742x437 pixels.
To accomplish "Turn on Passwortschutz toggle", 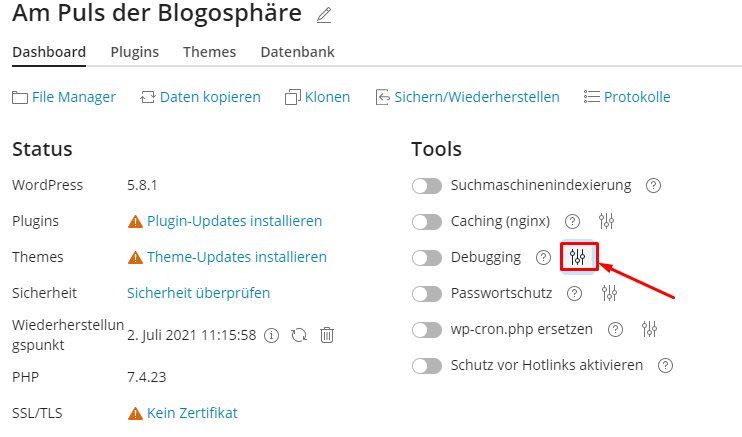I will (427, 294).
